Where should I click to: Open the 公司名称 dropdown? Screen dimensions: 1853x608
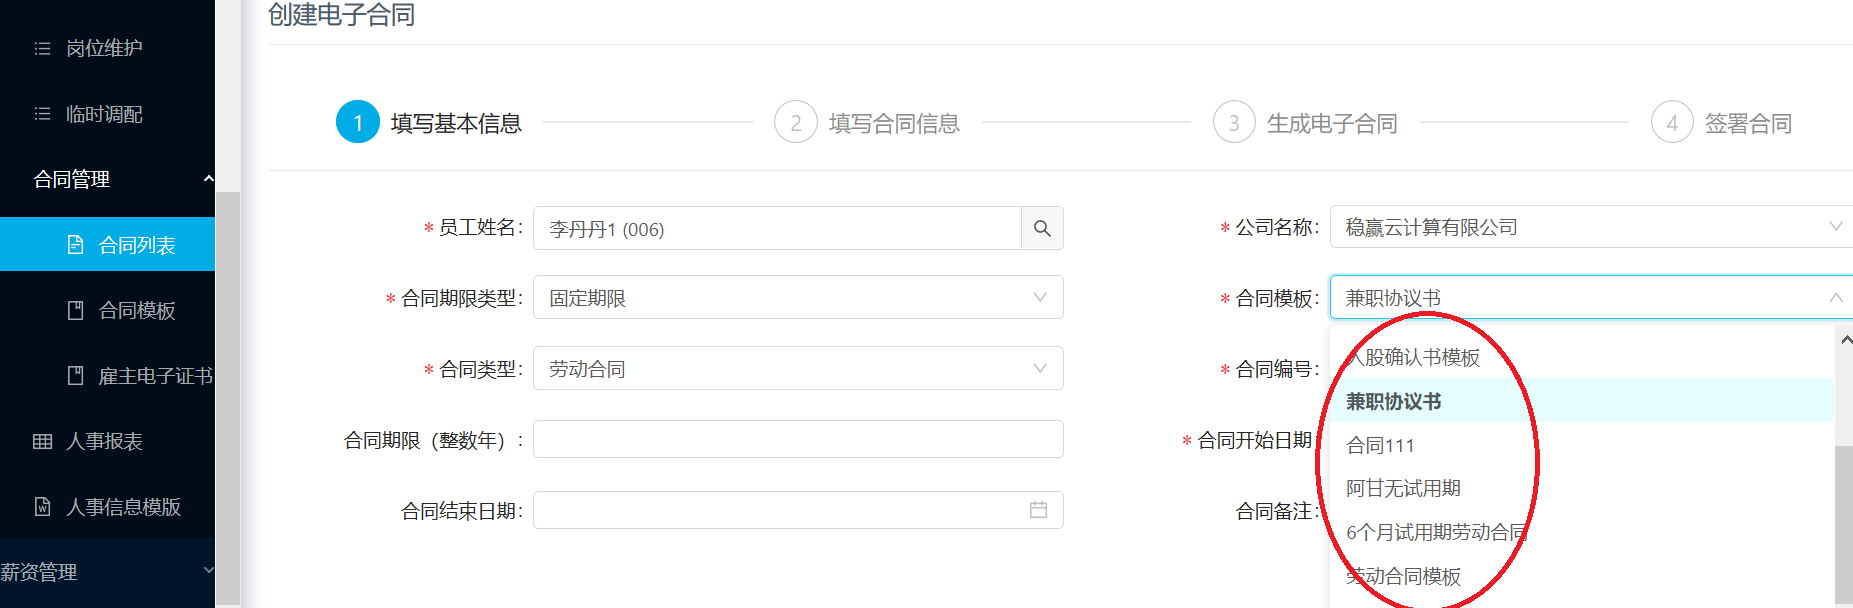click(1591, 227)
